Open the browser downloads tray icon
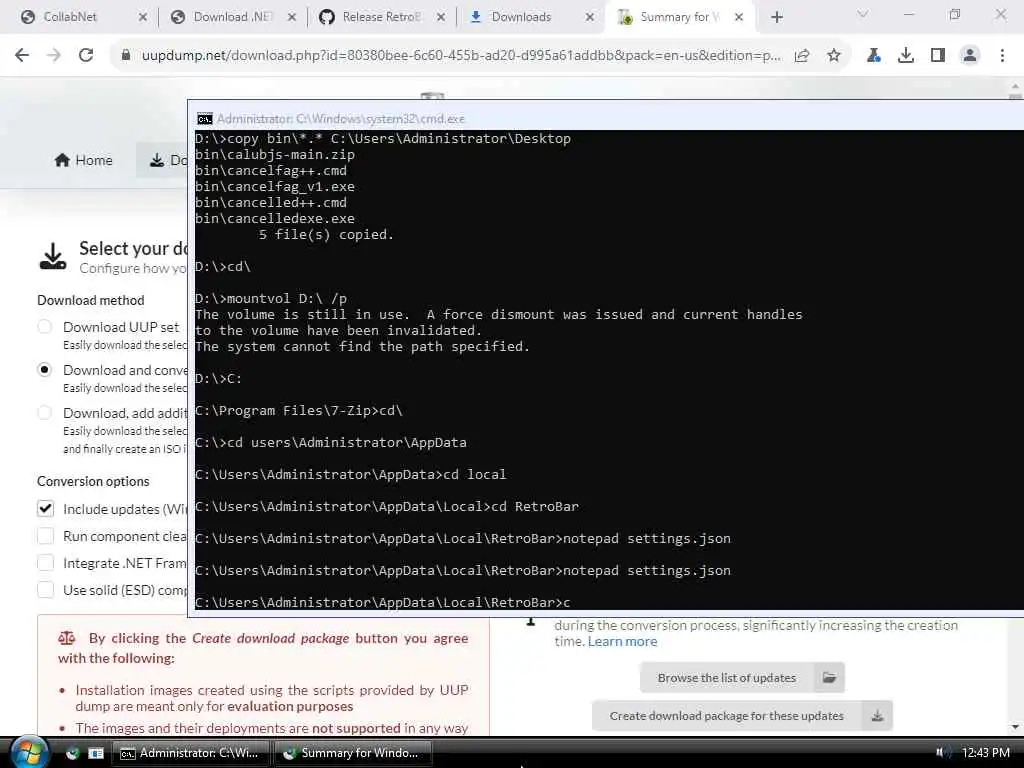 tap(906, 56)
